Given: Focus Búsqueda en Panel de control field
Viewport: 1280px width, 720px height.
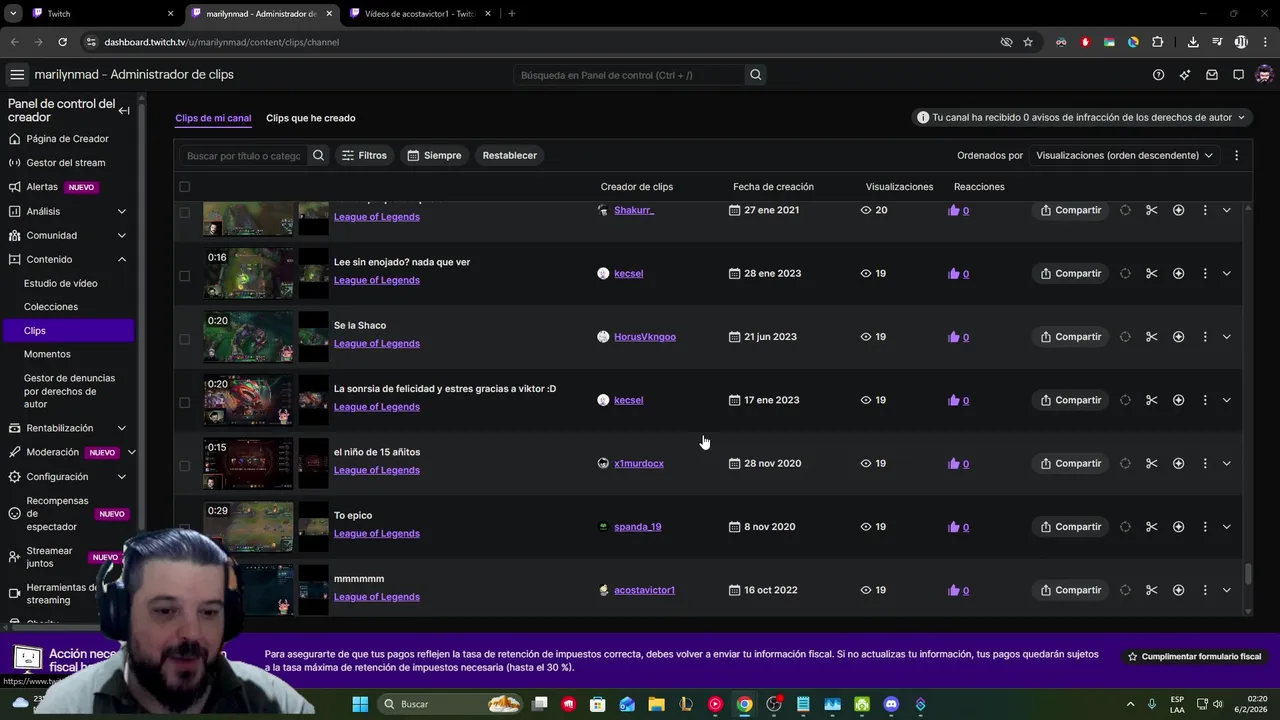Looking at the screenshot, I should click(629, 75).
